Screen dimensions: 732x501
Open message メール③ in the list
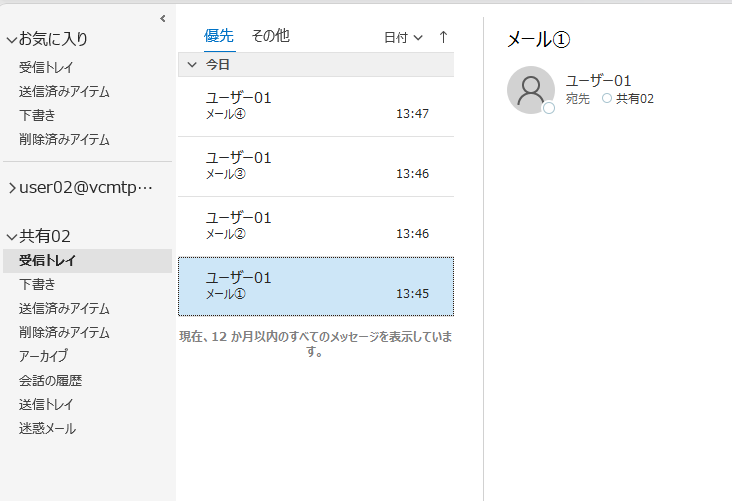point(316,167)
